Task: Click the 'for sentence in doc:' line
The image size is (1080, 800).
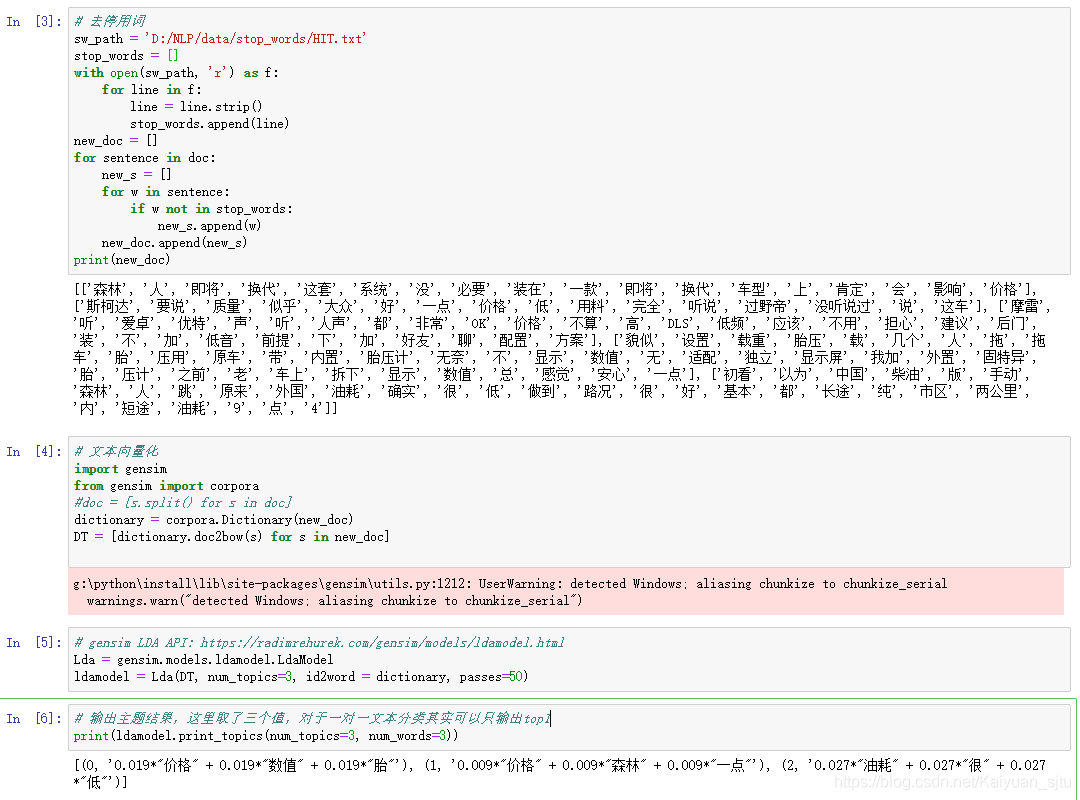Action: coord(145,157)
